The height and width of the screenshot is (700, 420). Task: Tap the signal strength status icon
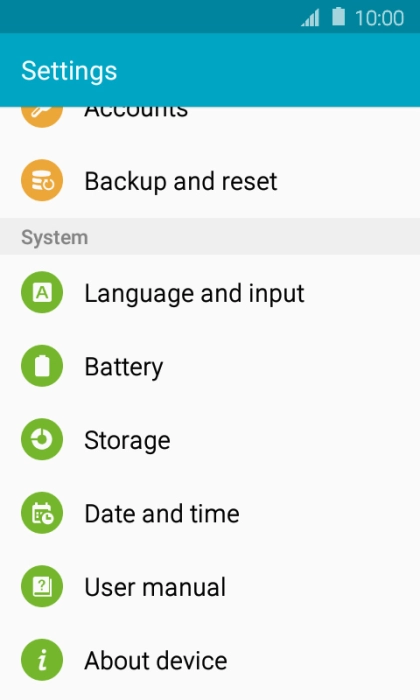310,18
